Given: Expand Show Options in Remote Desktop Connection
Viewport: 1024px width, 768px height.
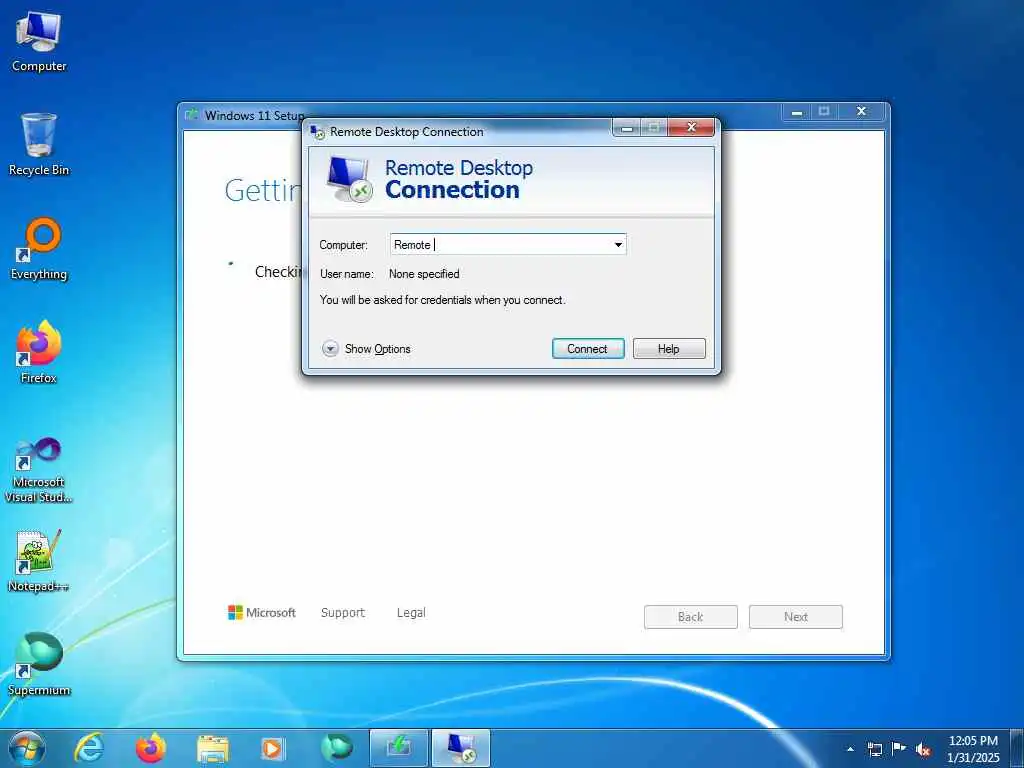Looking at the screenshot, I should click(366, 349).
